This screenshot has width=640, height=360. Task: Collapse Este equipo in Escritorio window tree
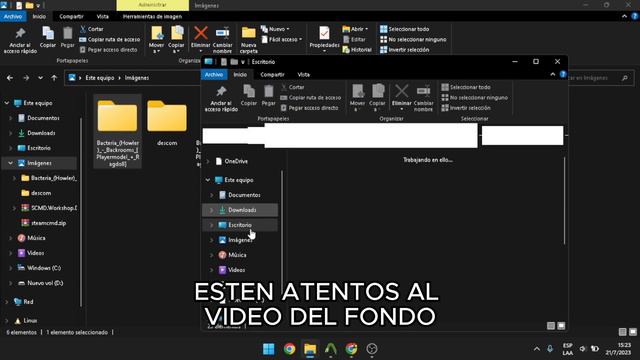click(208, 180)
